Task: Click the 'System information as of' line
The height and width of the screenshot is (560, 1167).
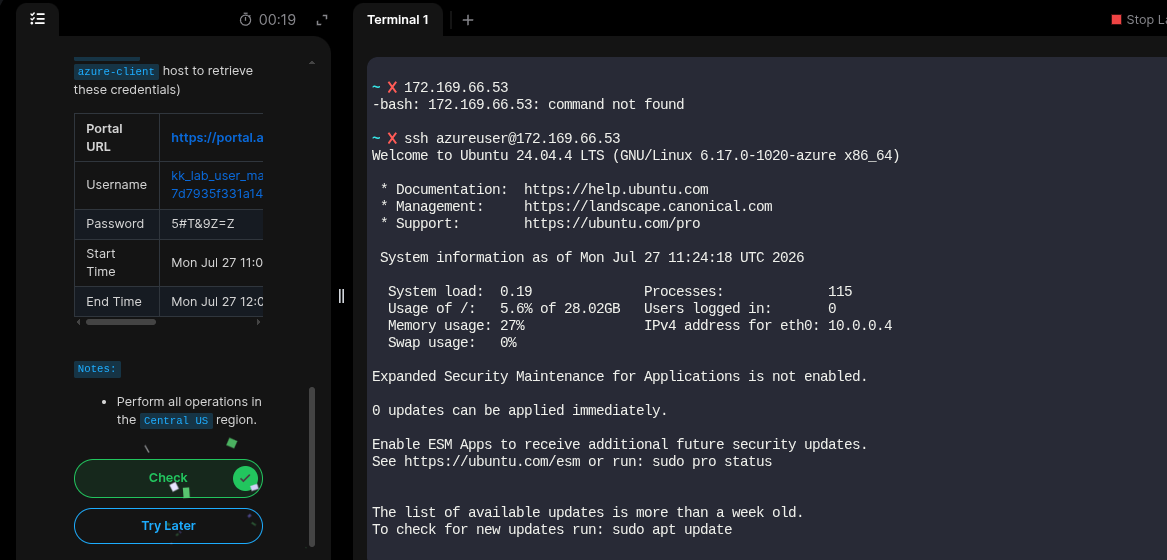Action: click(x=592, y=258)
